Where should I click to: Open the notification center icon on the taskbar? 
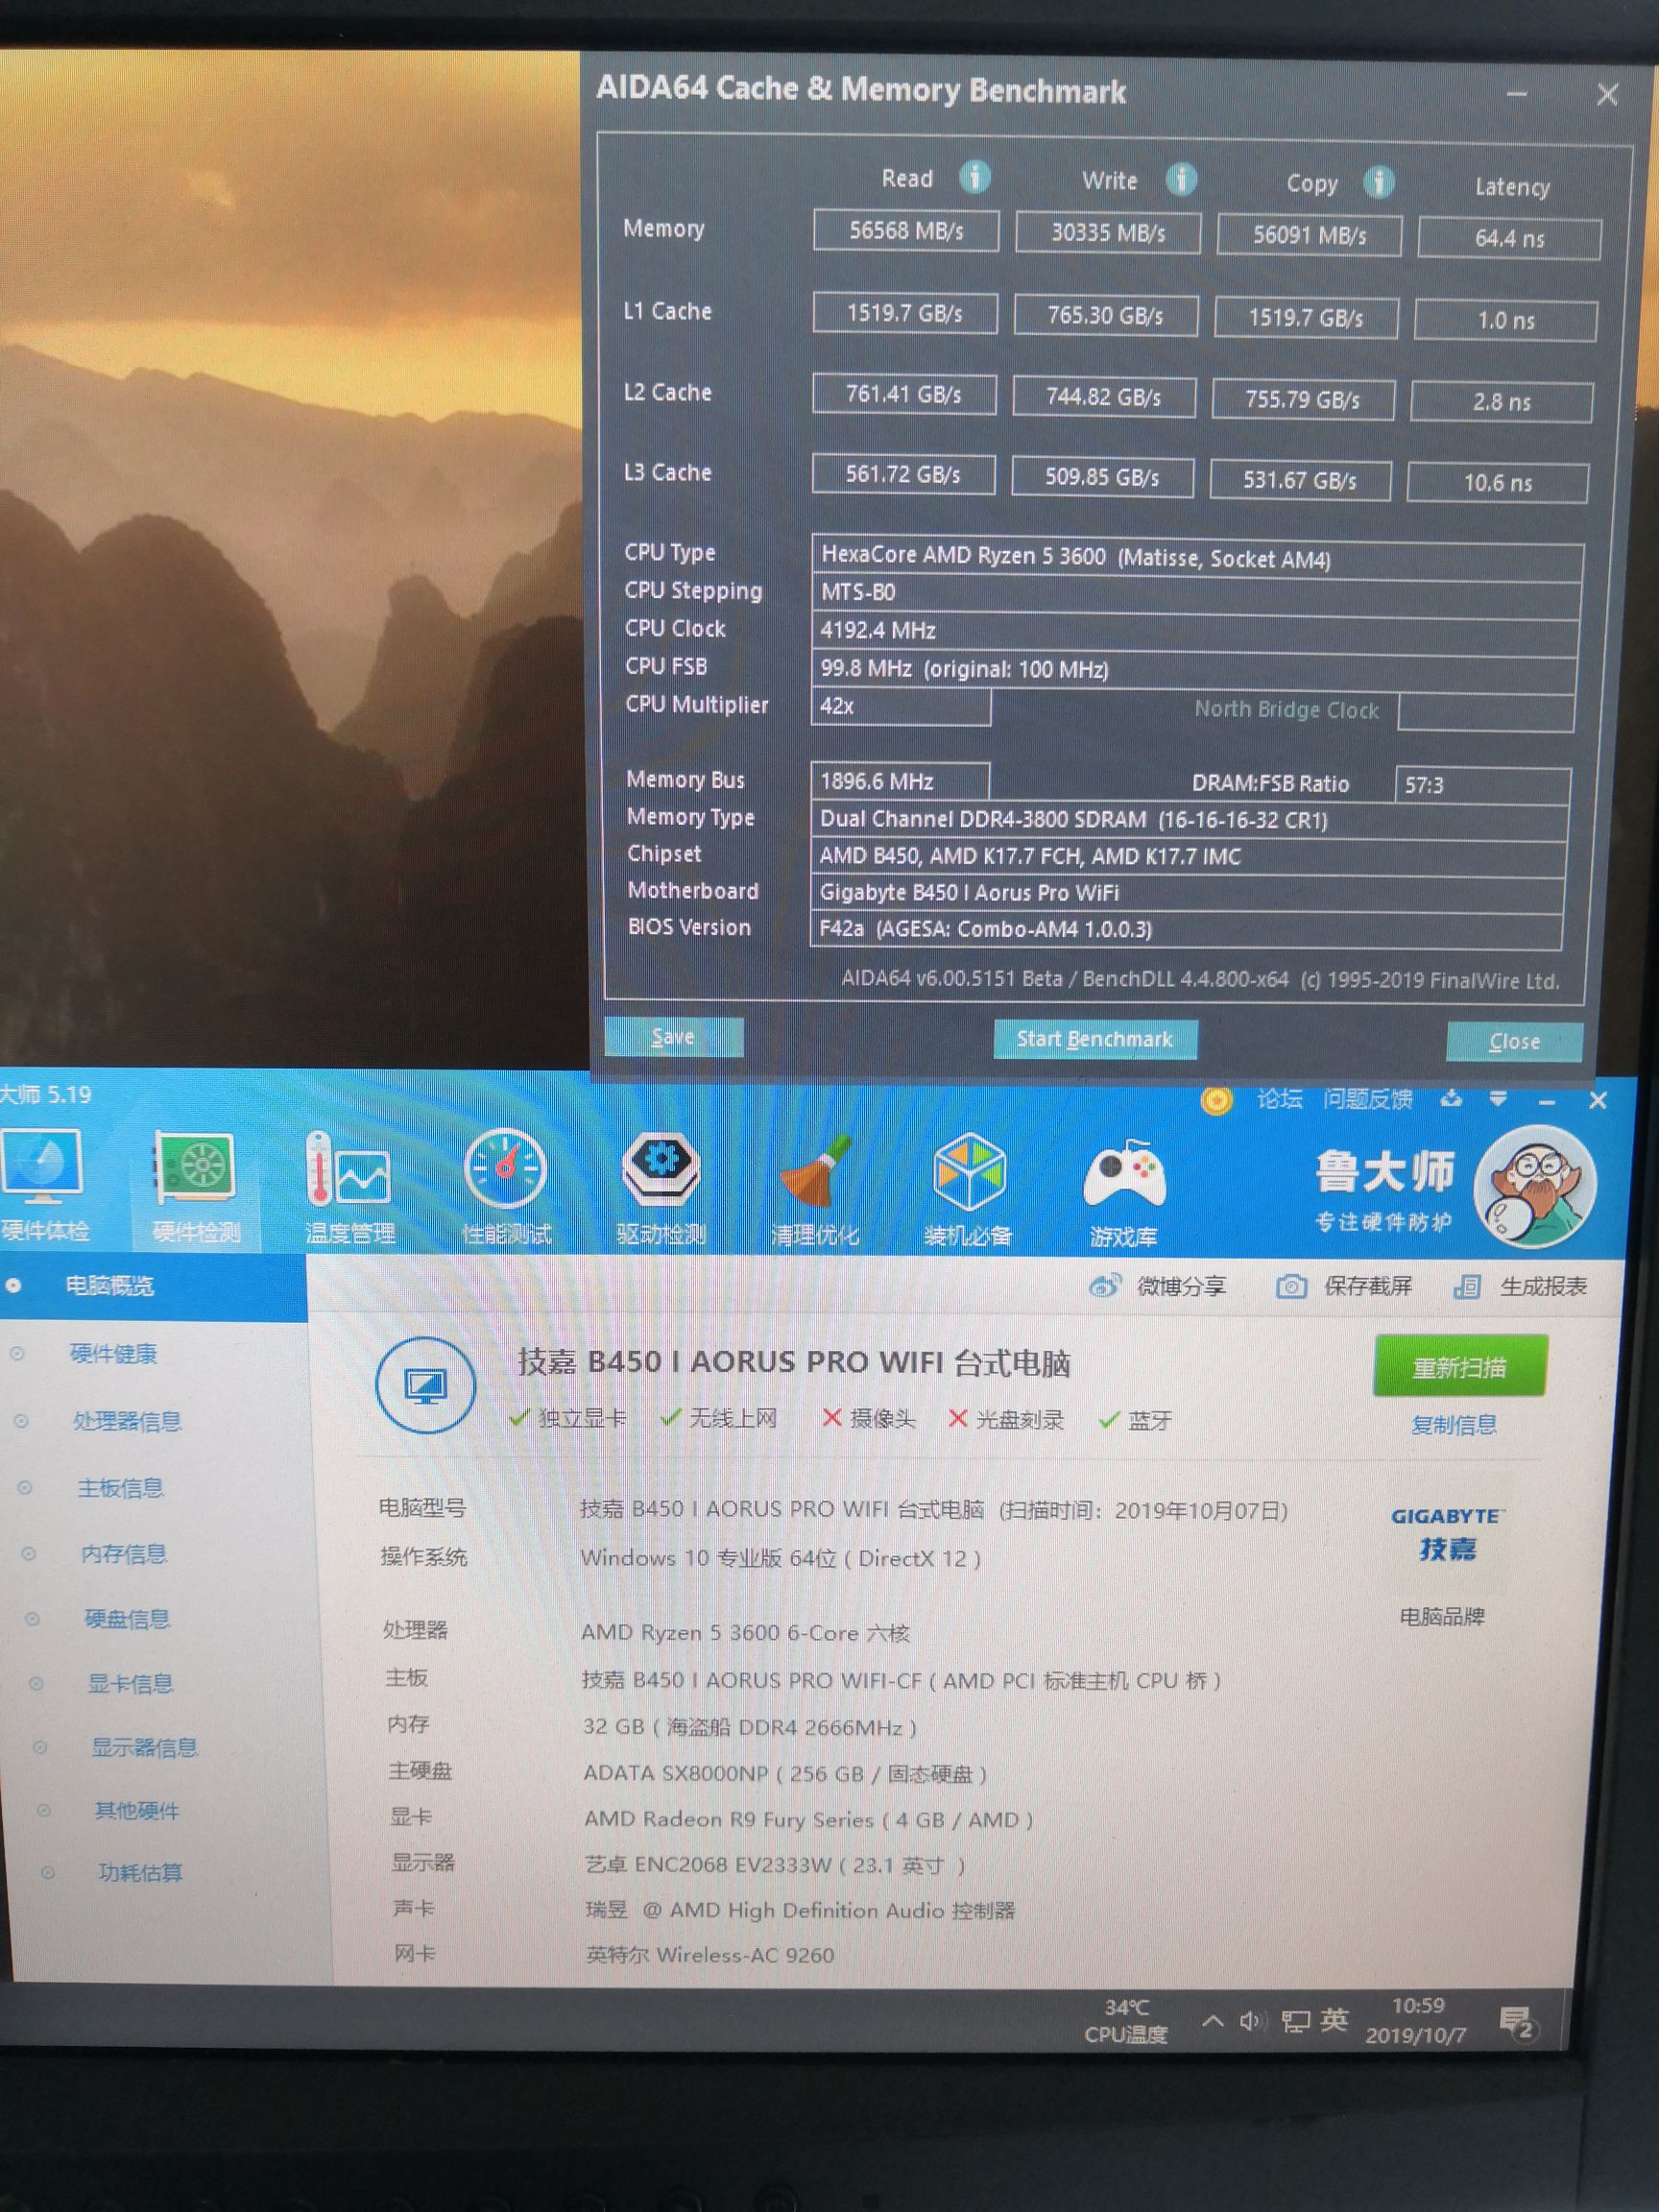1517,2022
